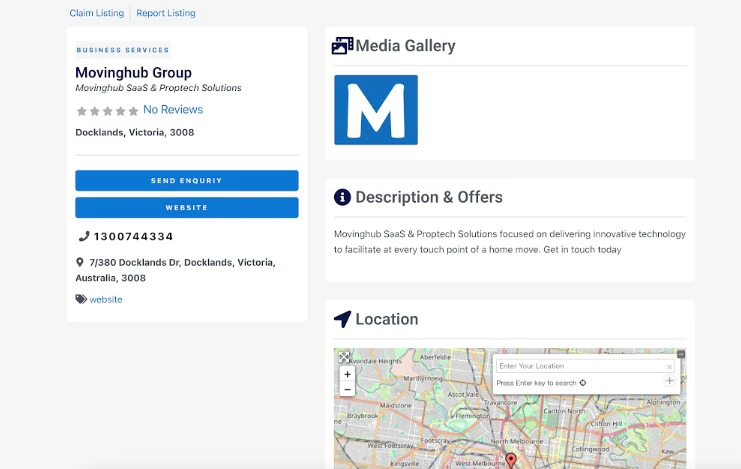Expand the search options plus button
The height and width of the screenshot is (469, 741).
[669, 381]
